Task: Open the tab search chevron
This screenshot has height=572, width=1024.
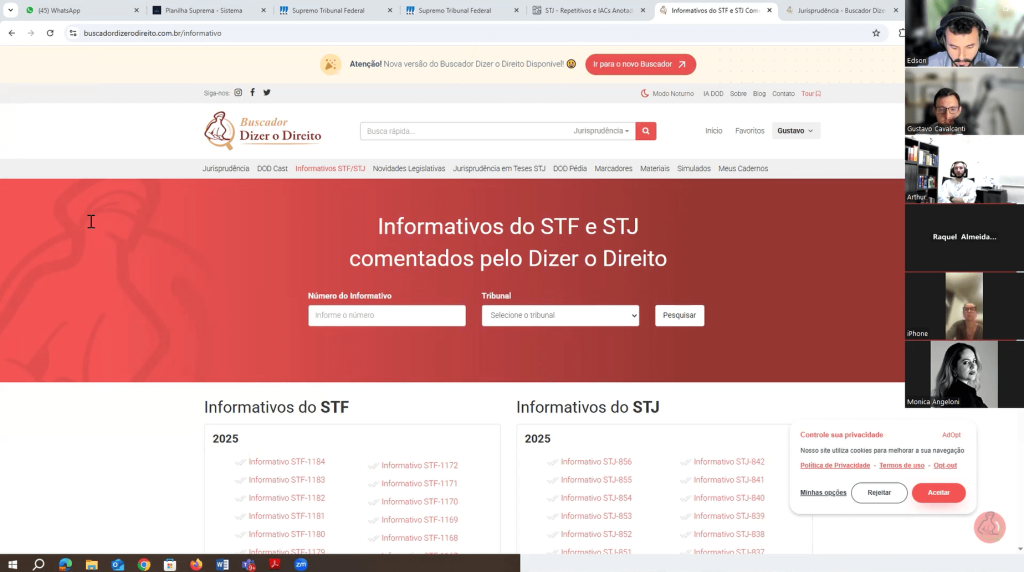Action: (10, 10)
